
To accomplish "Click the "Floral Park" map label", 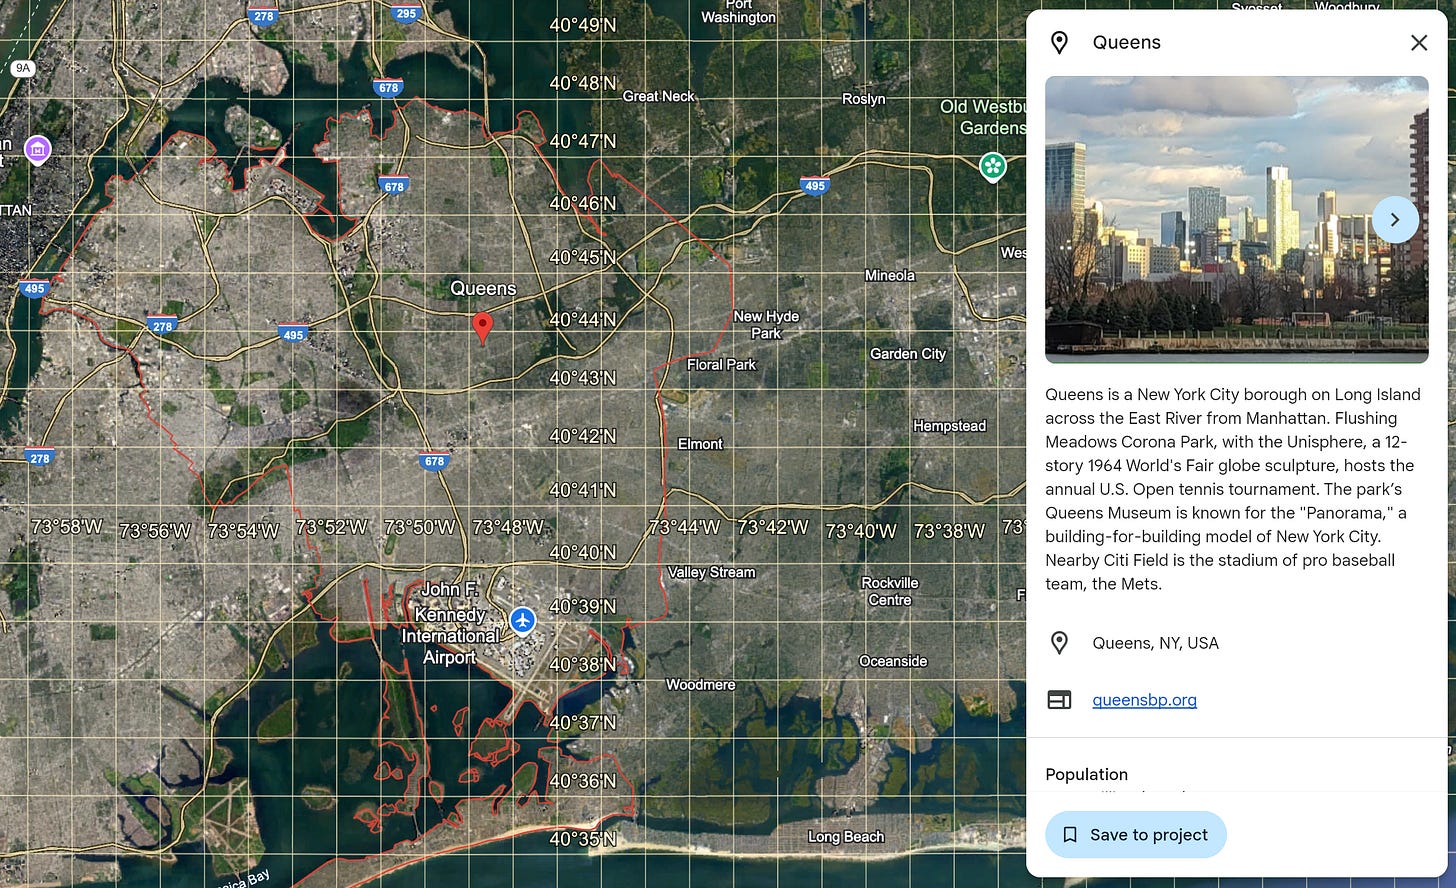I will [x=721, y=365].
